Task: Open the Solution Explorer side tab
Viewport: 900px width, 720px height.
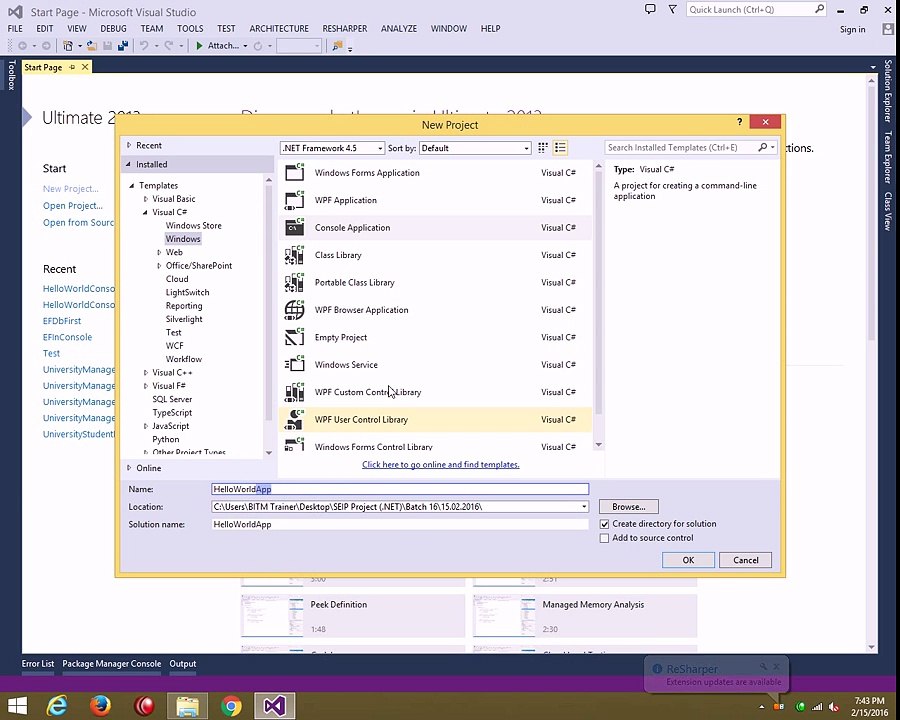Action: (x=888, y=91)
